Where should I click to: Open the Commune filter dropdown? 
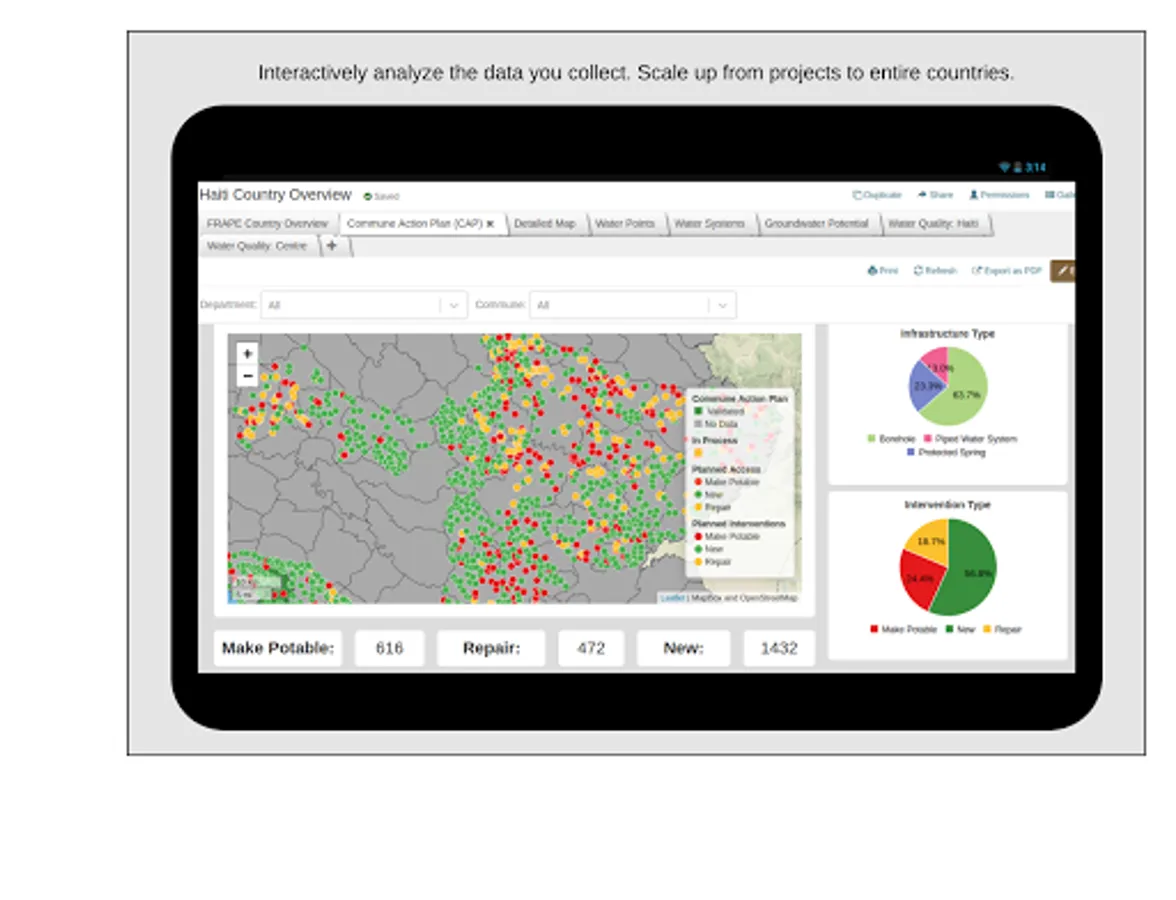point(633,305)
